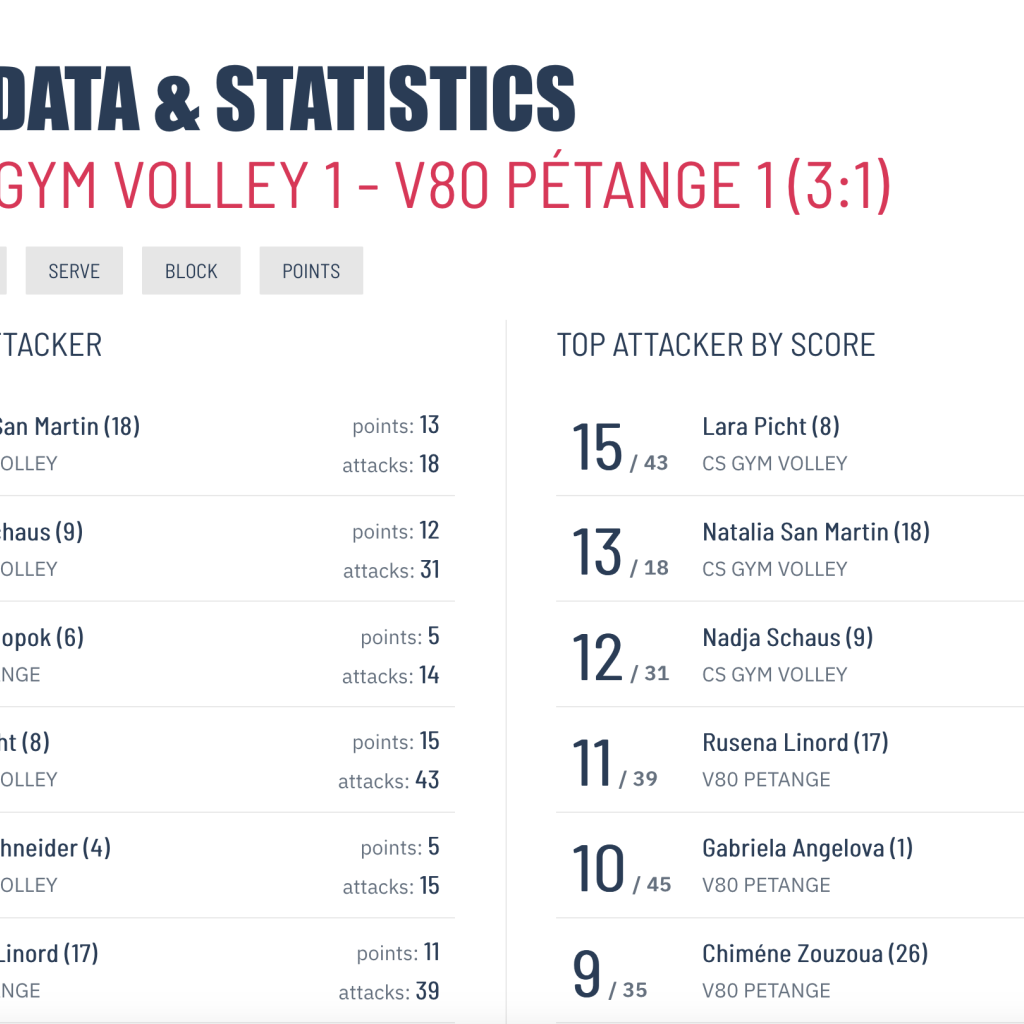Select the POINTS tab
1024x1024 pixels.
tap(311, 271)
